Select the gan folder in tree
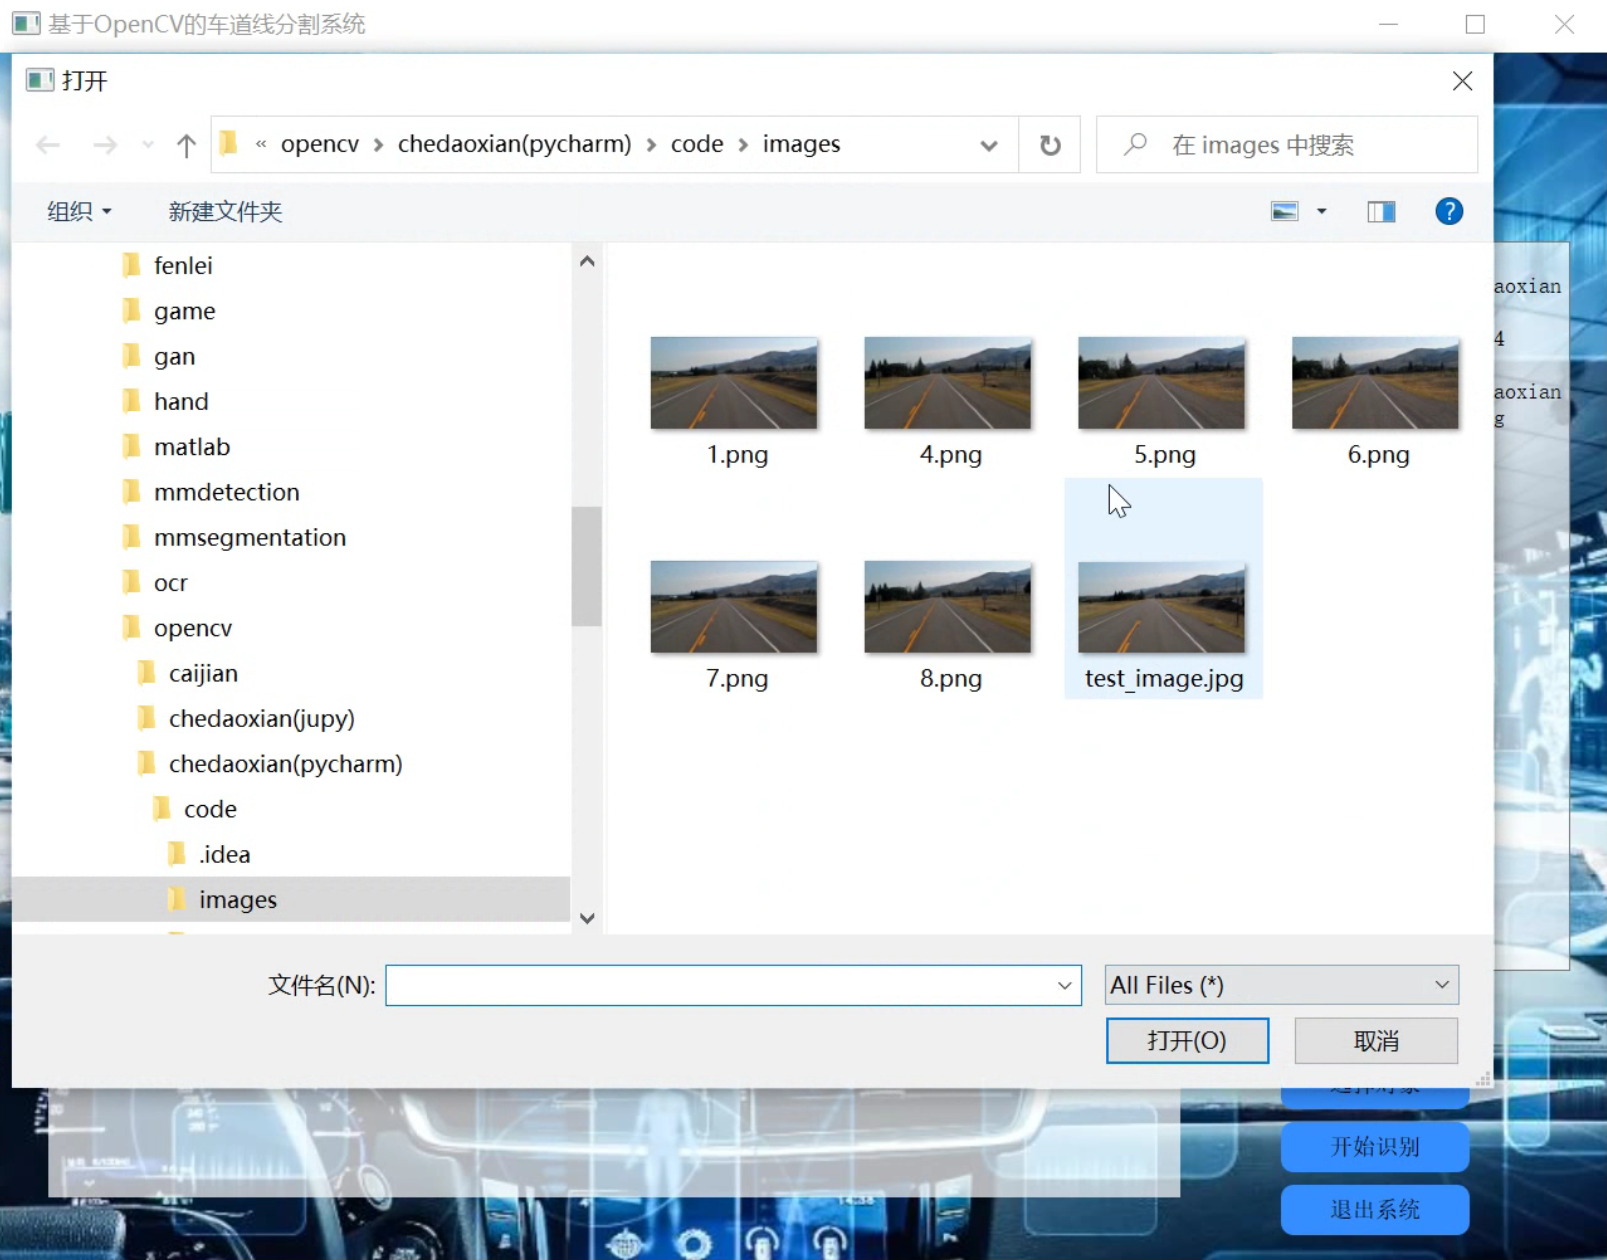 tap(174, 356)
